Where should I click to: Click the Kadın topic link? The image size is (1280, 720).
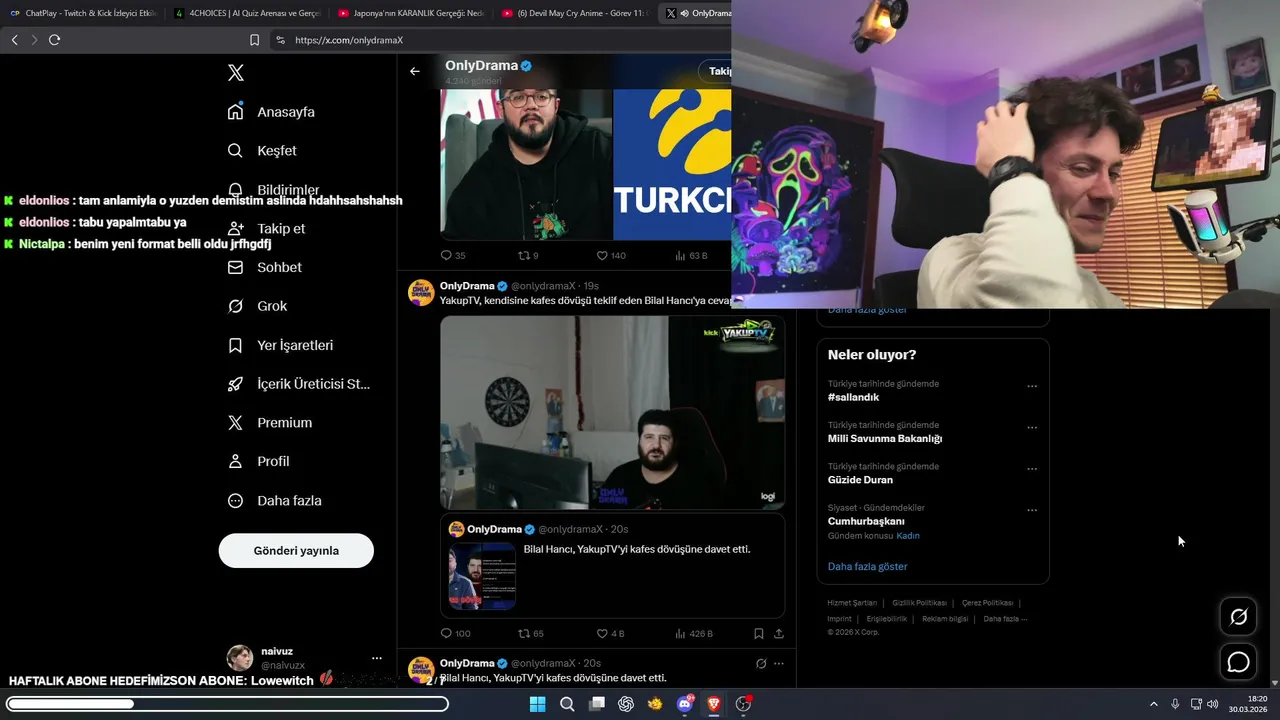[908, 536]
